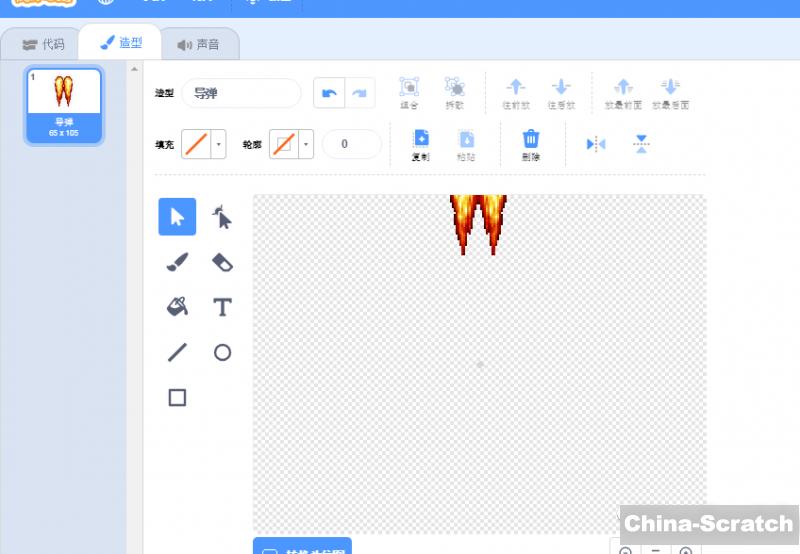Activate the Text tool

(222, 307)
